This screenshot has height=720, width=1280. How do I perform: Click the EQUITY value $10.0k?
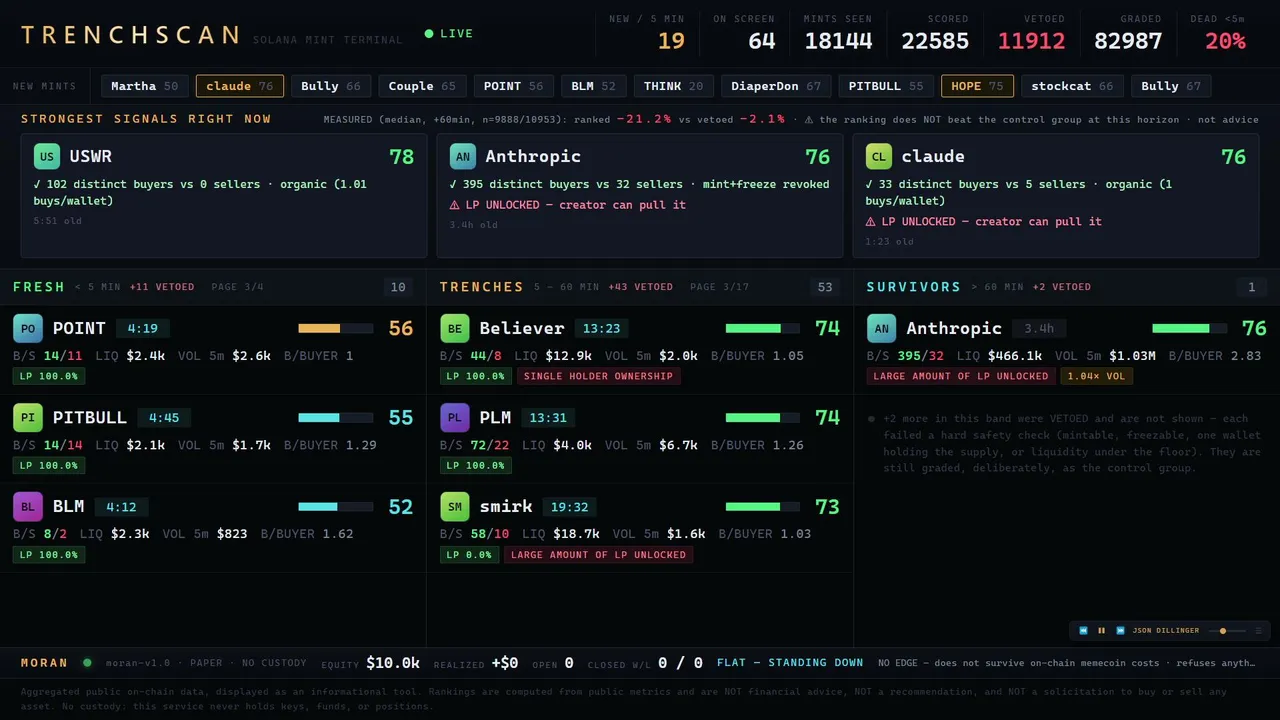click(x=393, y=662)
